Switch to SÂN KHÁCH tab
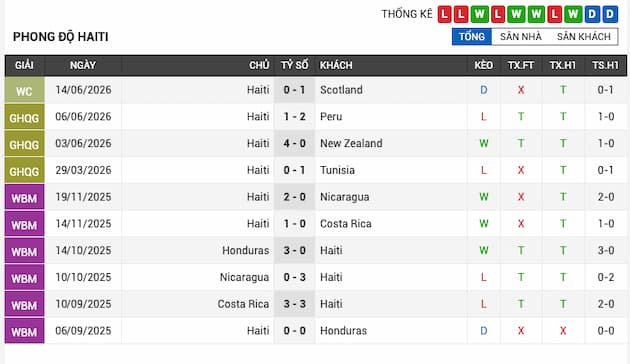Image resolution: width=630 pixels, height=364 pixels. click(x=583, y=37)
